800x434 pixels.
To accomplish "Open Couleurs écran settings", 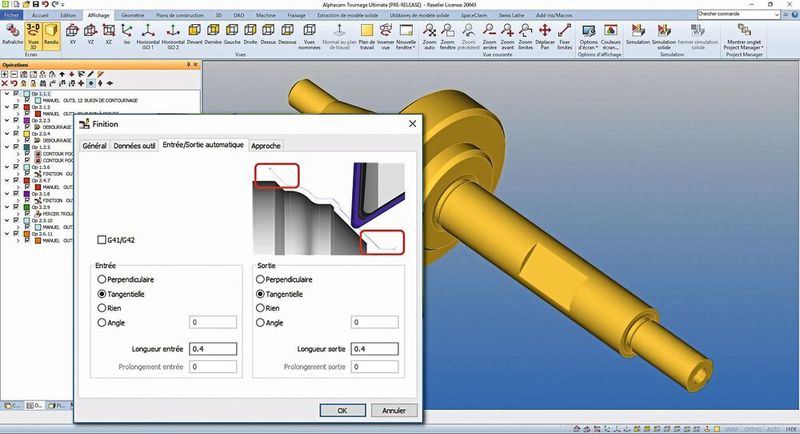I will click(x=611, y=36).
